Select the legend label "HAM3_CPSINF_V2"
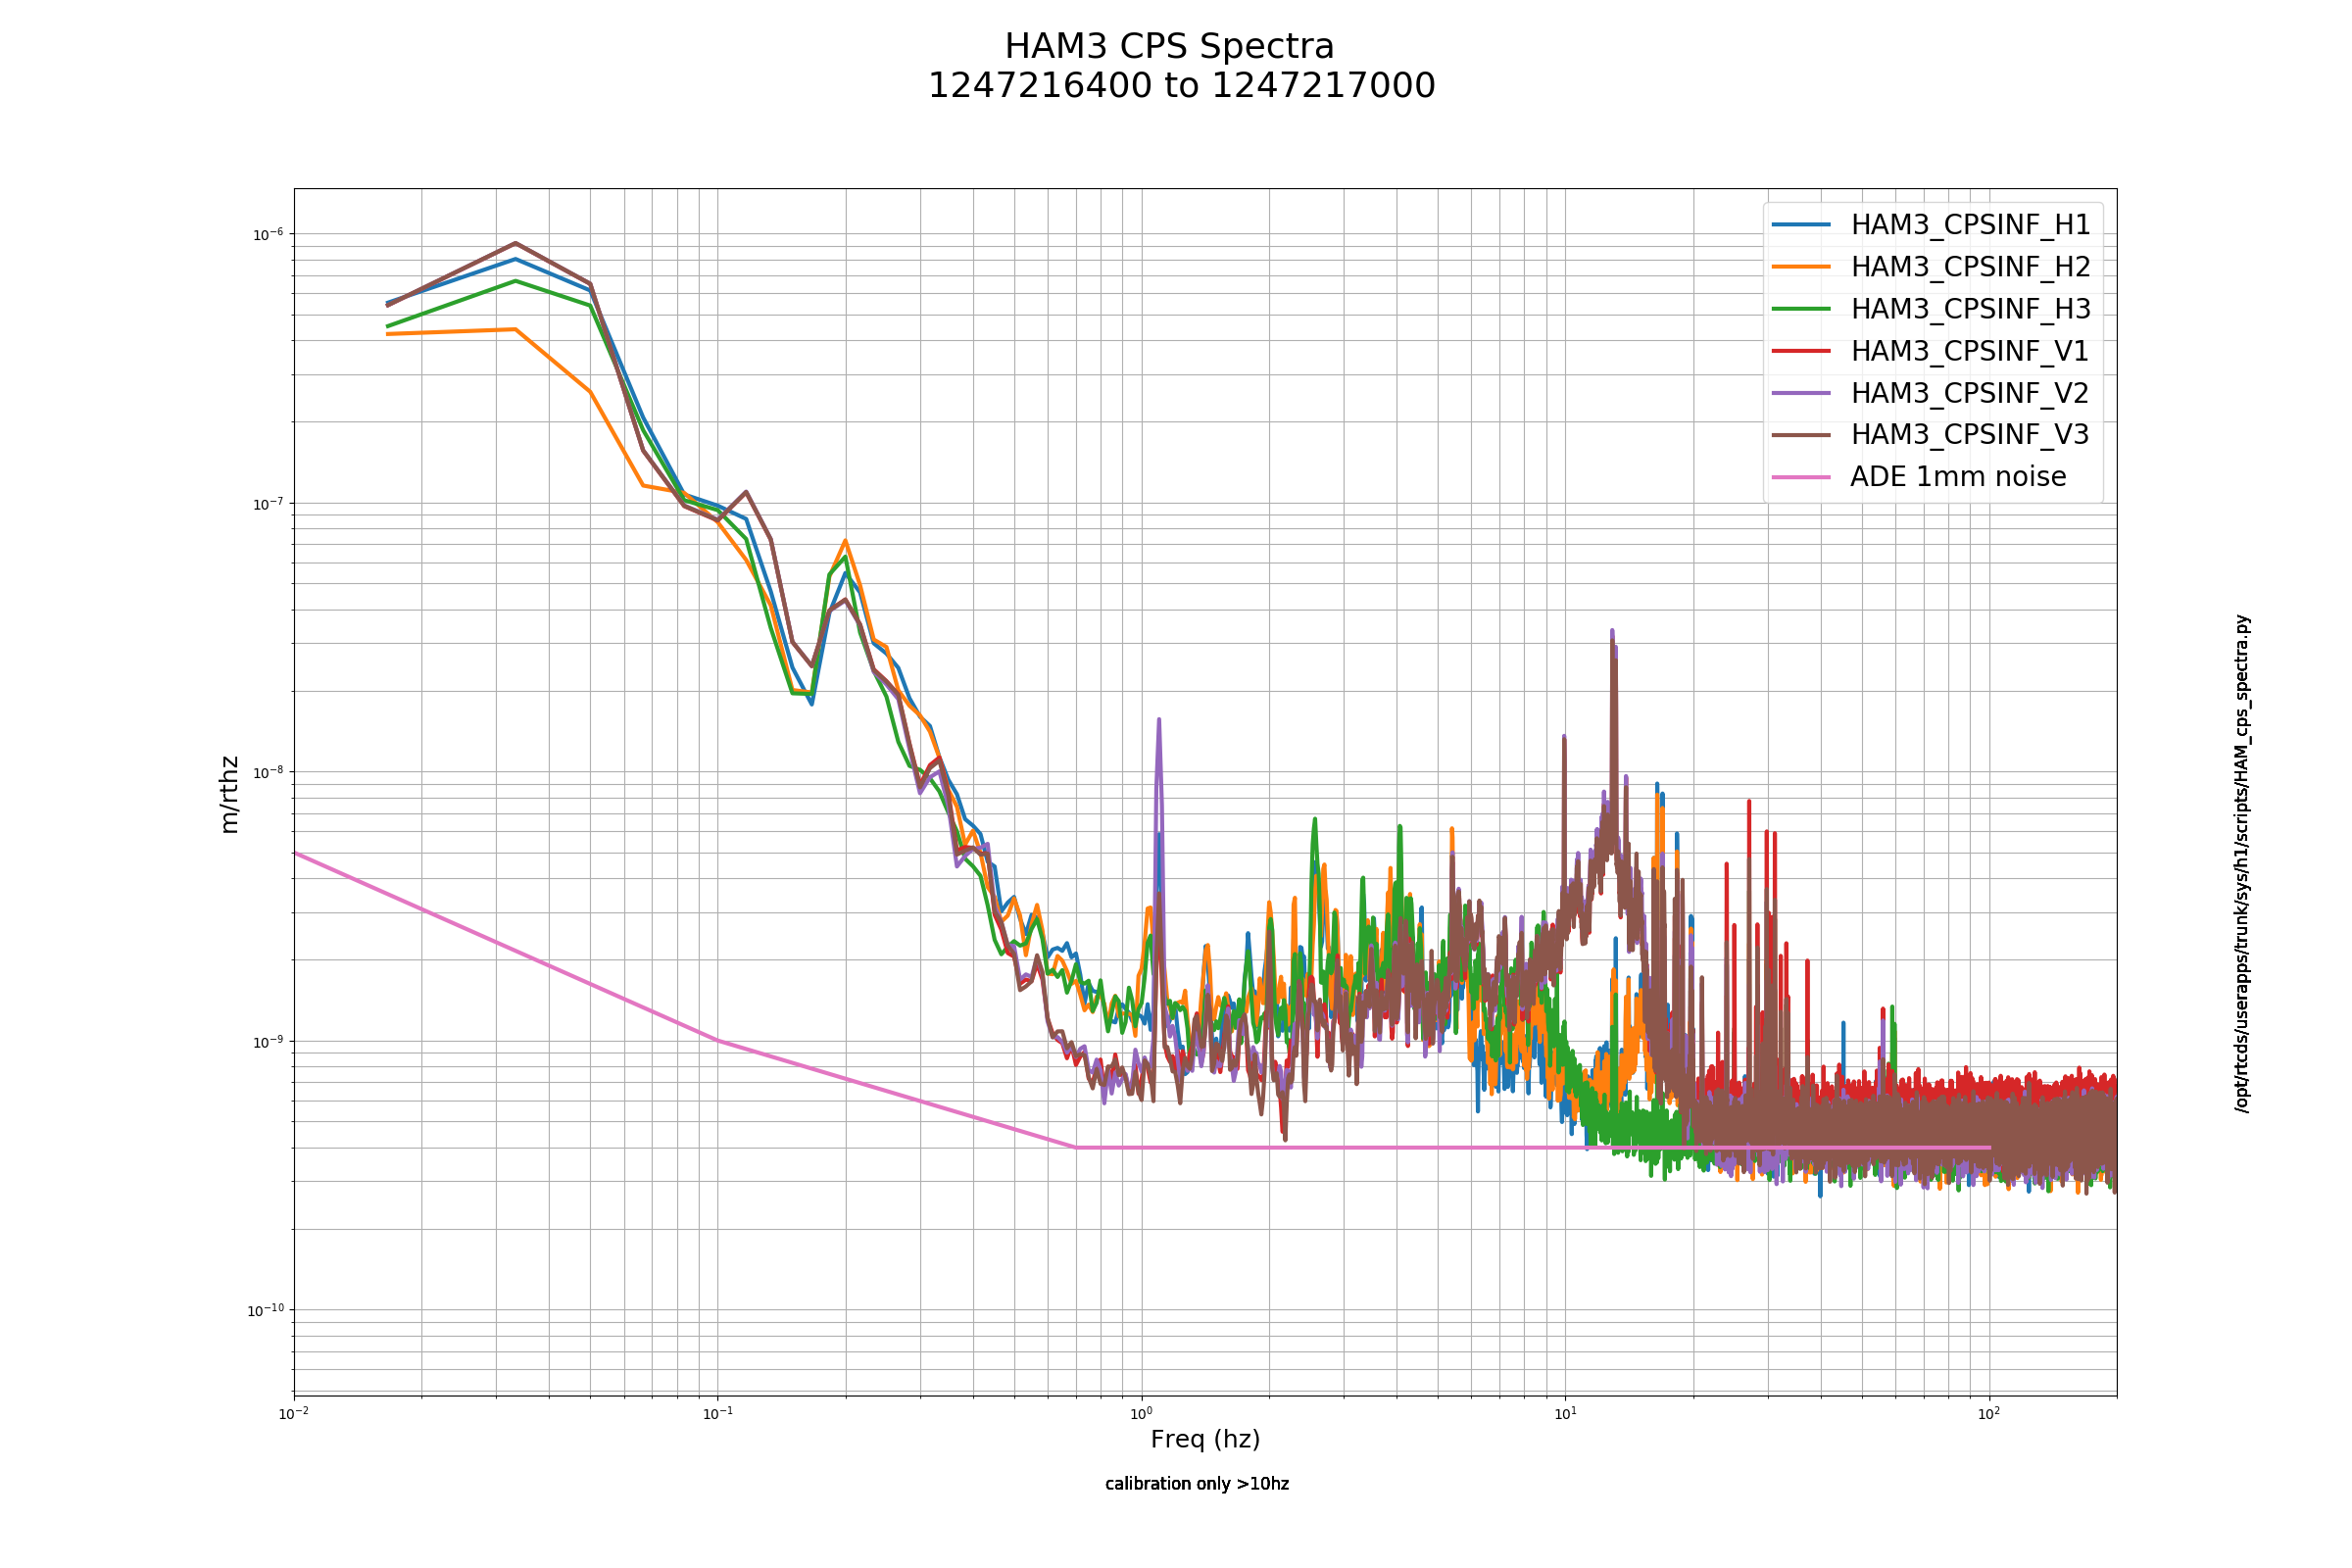Screen dimensions: 2352x1568 pos(1969,394)
